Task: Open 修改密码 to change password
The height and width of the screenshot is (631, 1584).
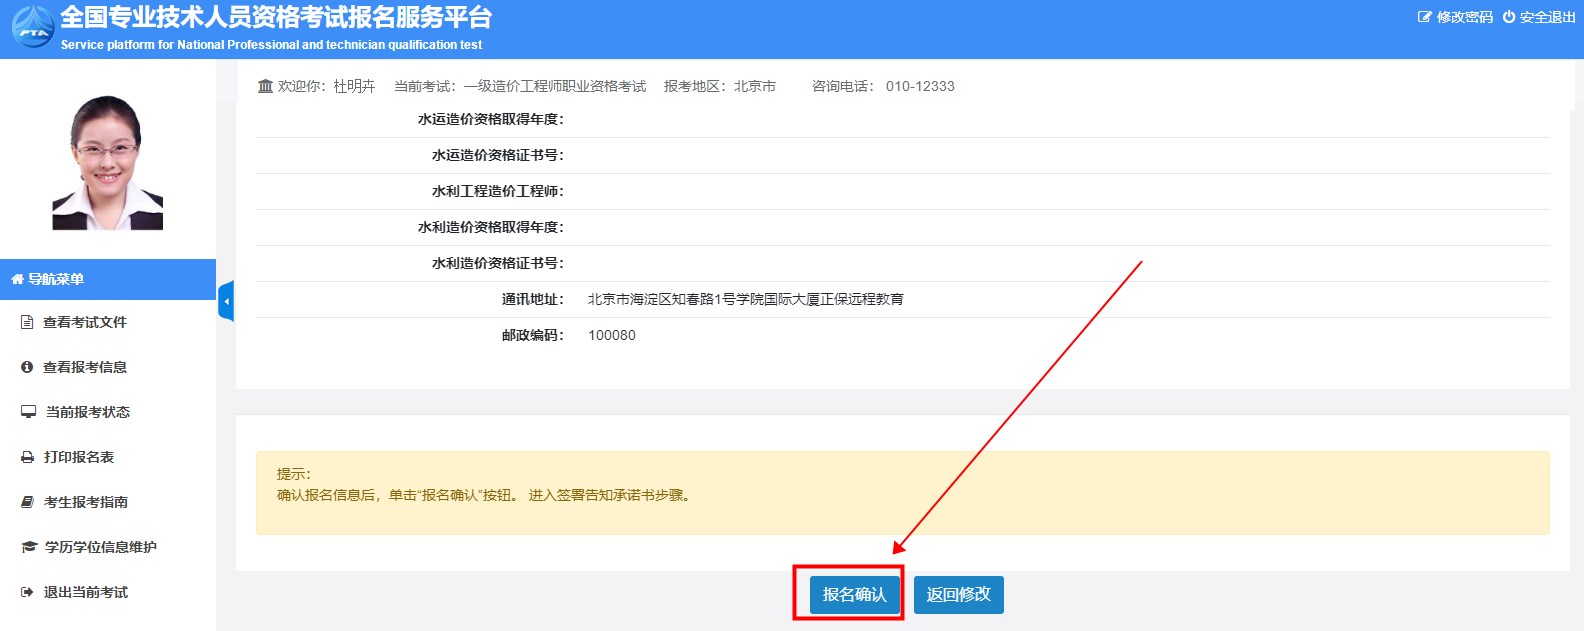Action: [1455, 17]
